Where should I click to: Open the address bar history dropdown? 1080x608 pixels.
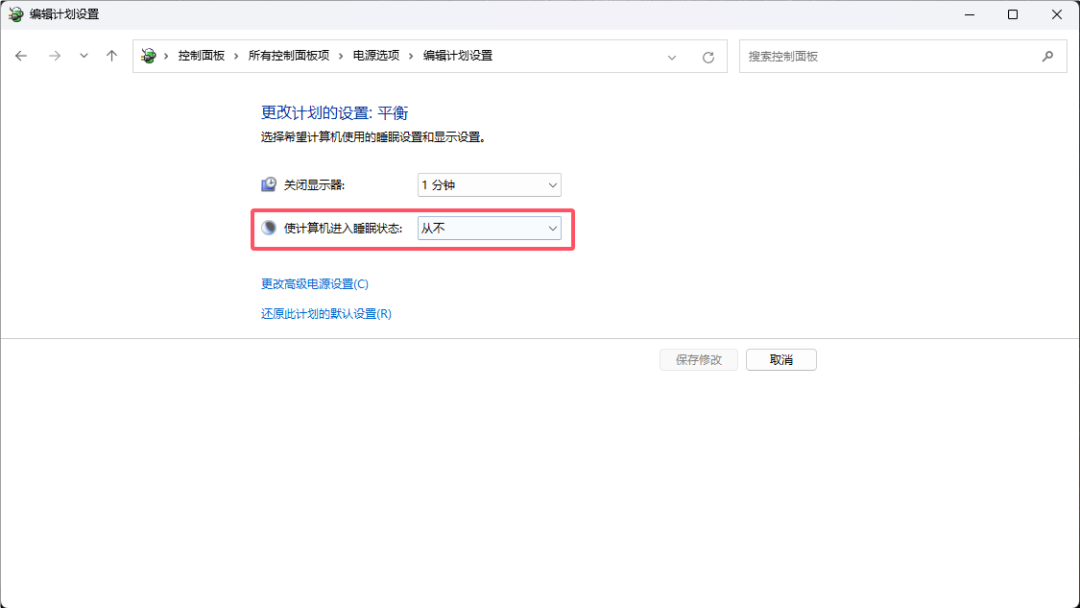[x=672, y=56]
